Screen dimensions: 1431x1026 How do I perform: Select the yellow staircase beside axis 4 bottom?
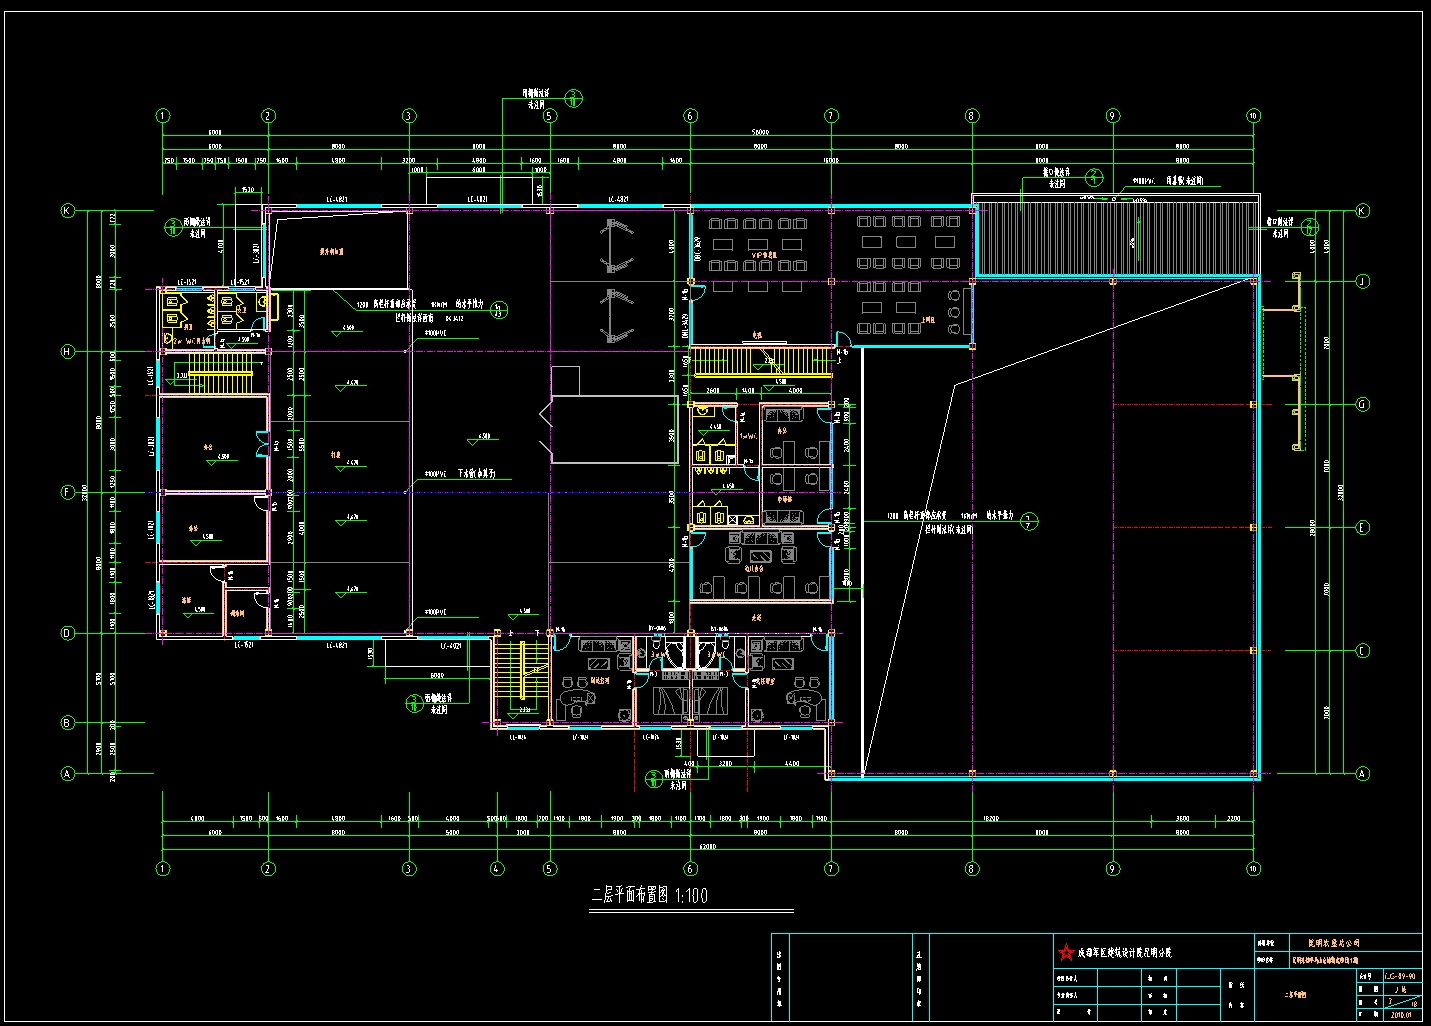(521, 675)
